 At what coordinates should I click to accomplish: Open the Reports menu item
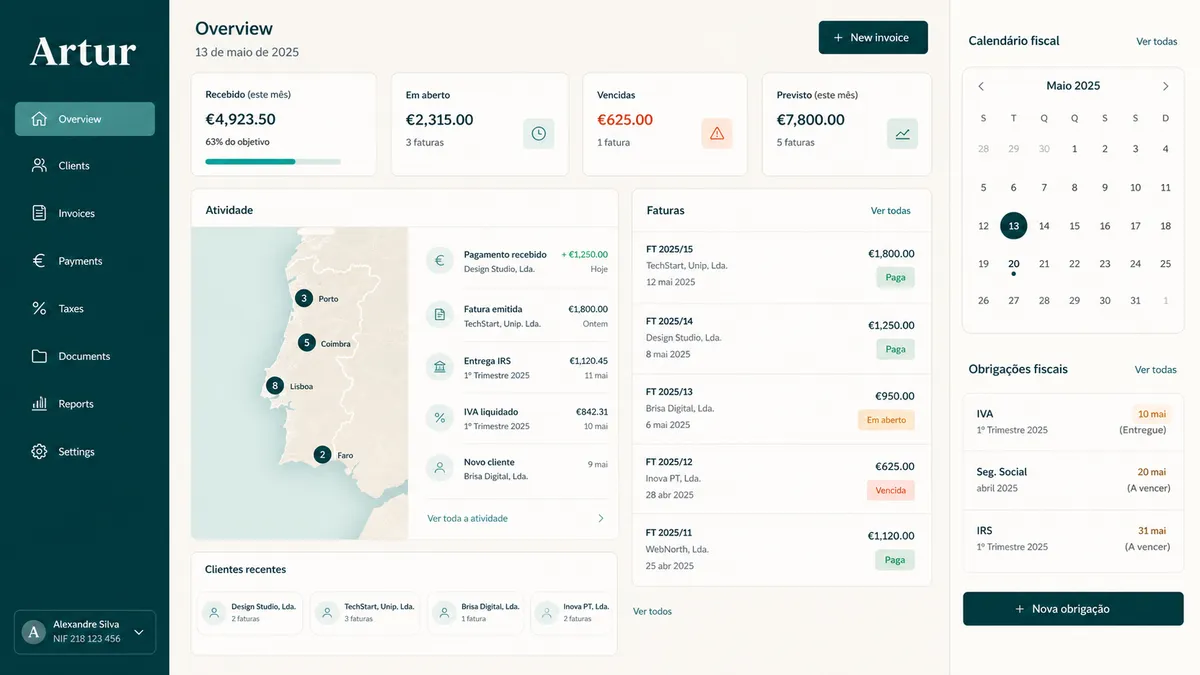[85, 404]
